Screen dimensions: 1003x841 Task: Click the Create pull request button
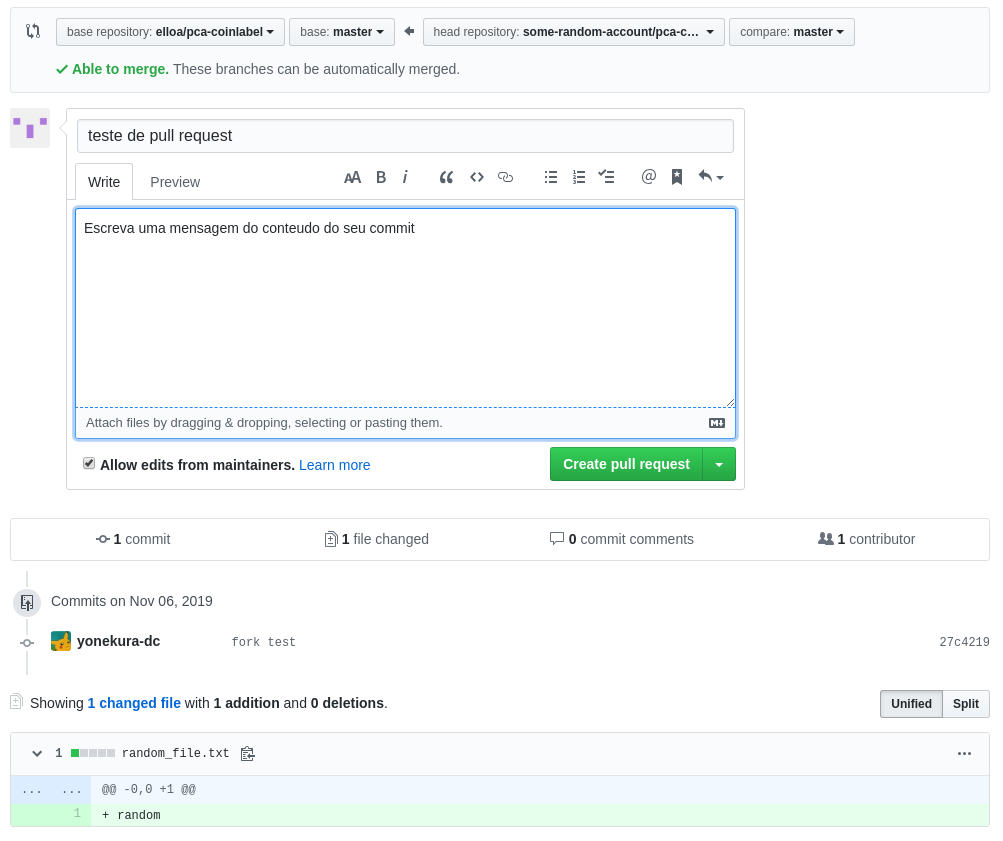[x=626, y=464]
